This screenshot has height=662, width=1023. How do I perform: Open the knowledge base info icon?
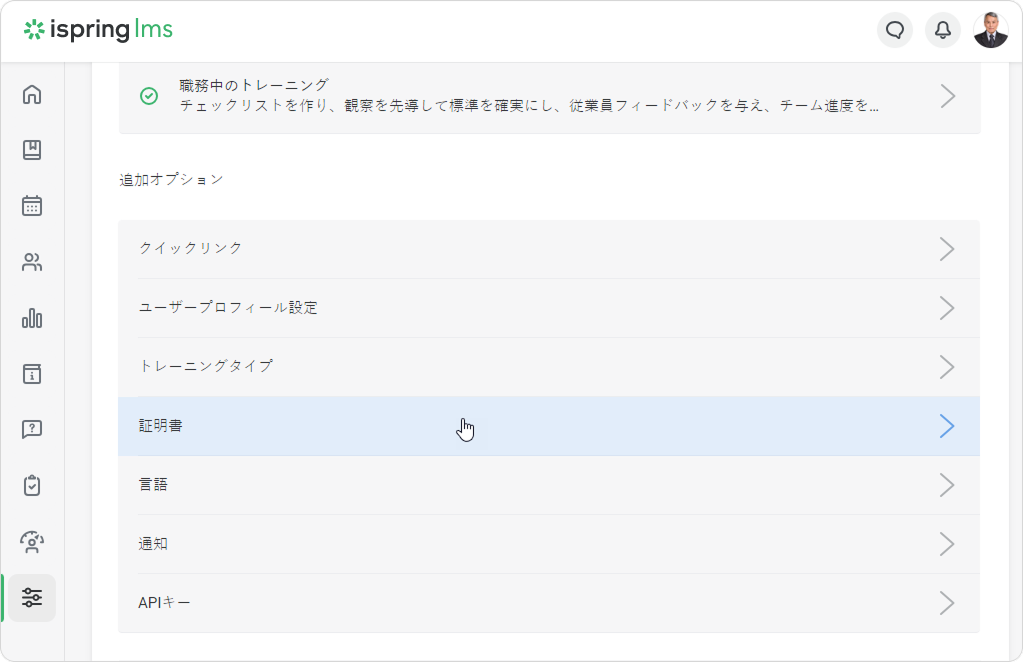pyautogui.click(x=32, y=374)
